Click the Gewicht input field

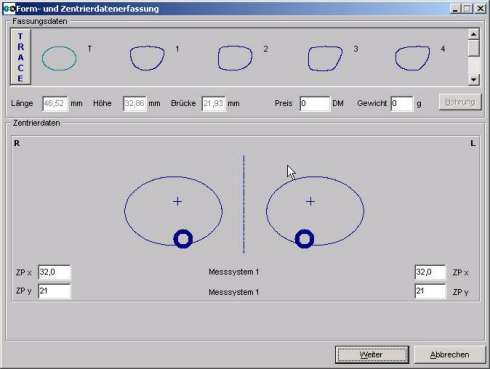(402, 104)
